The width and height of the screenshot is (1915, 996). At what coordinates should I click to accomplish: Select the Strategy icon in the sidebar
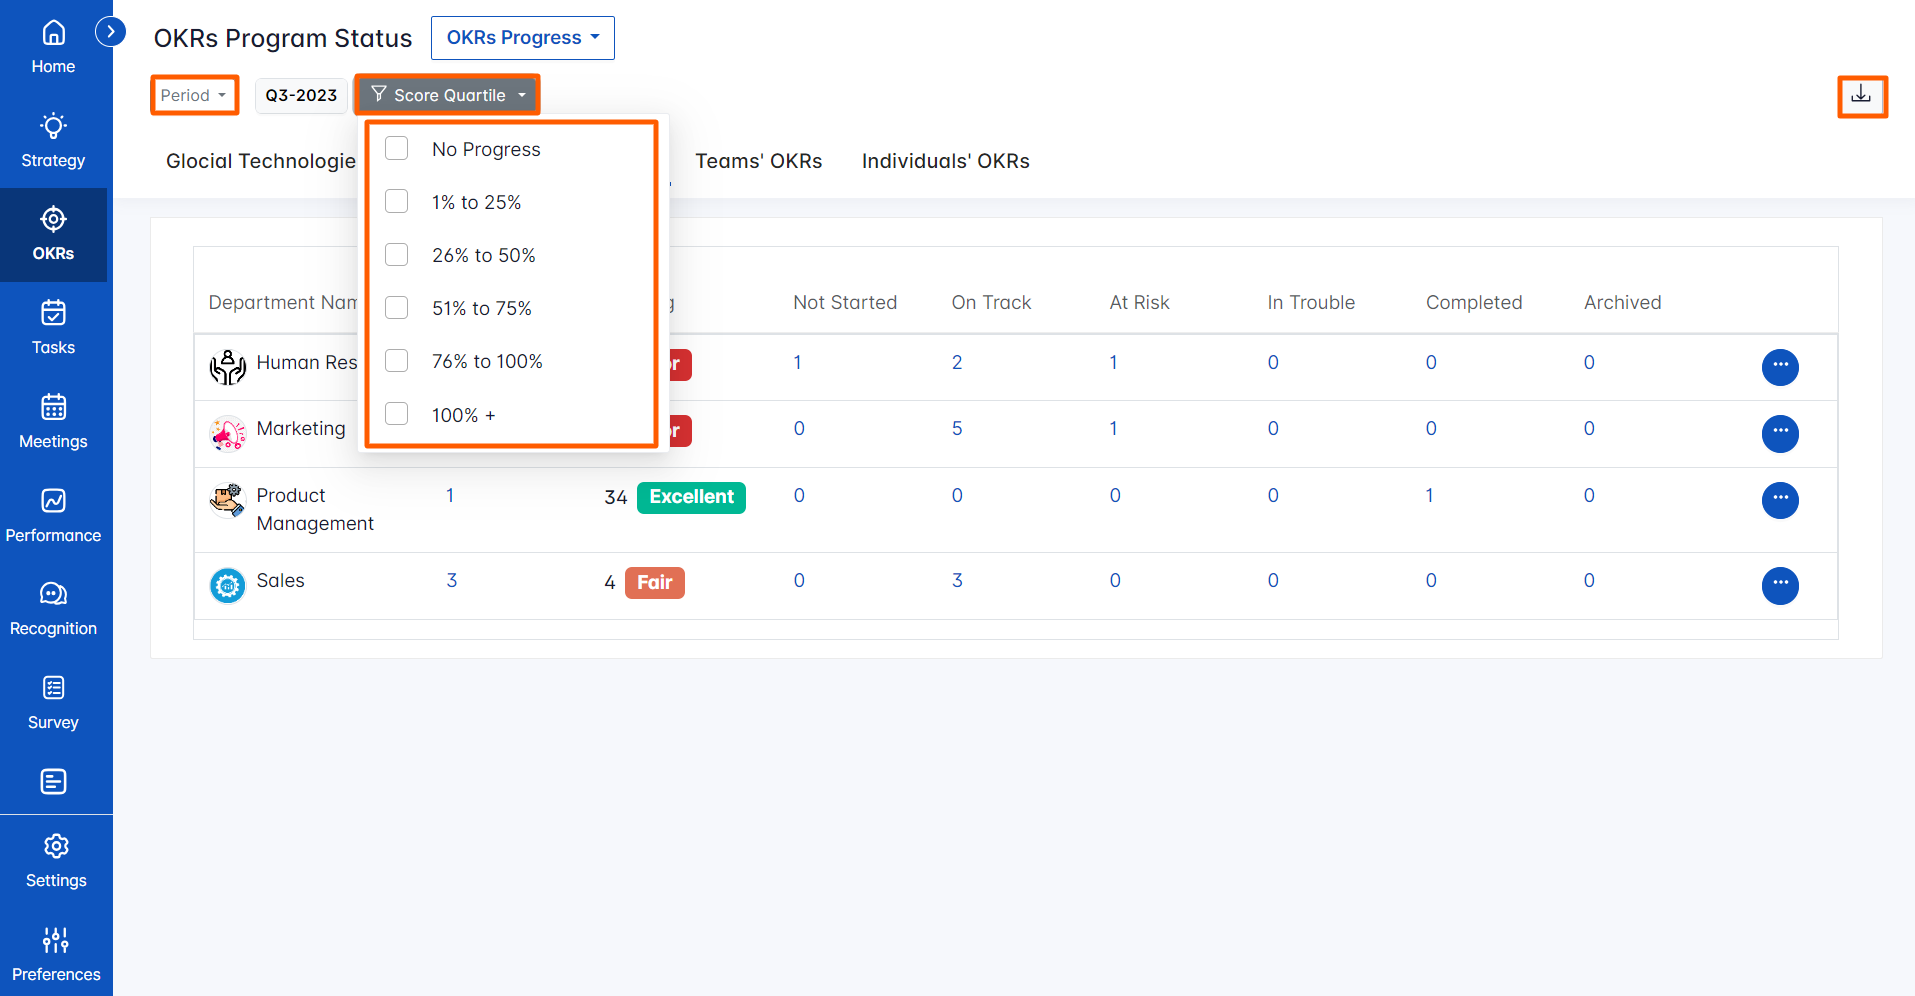[53, 137]
